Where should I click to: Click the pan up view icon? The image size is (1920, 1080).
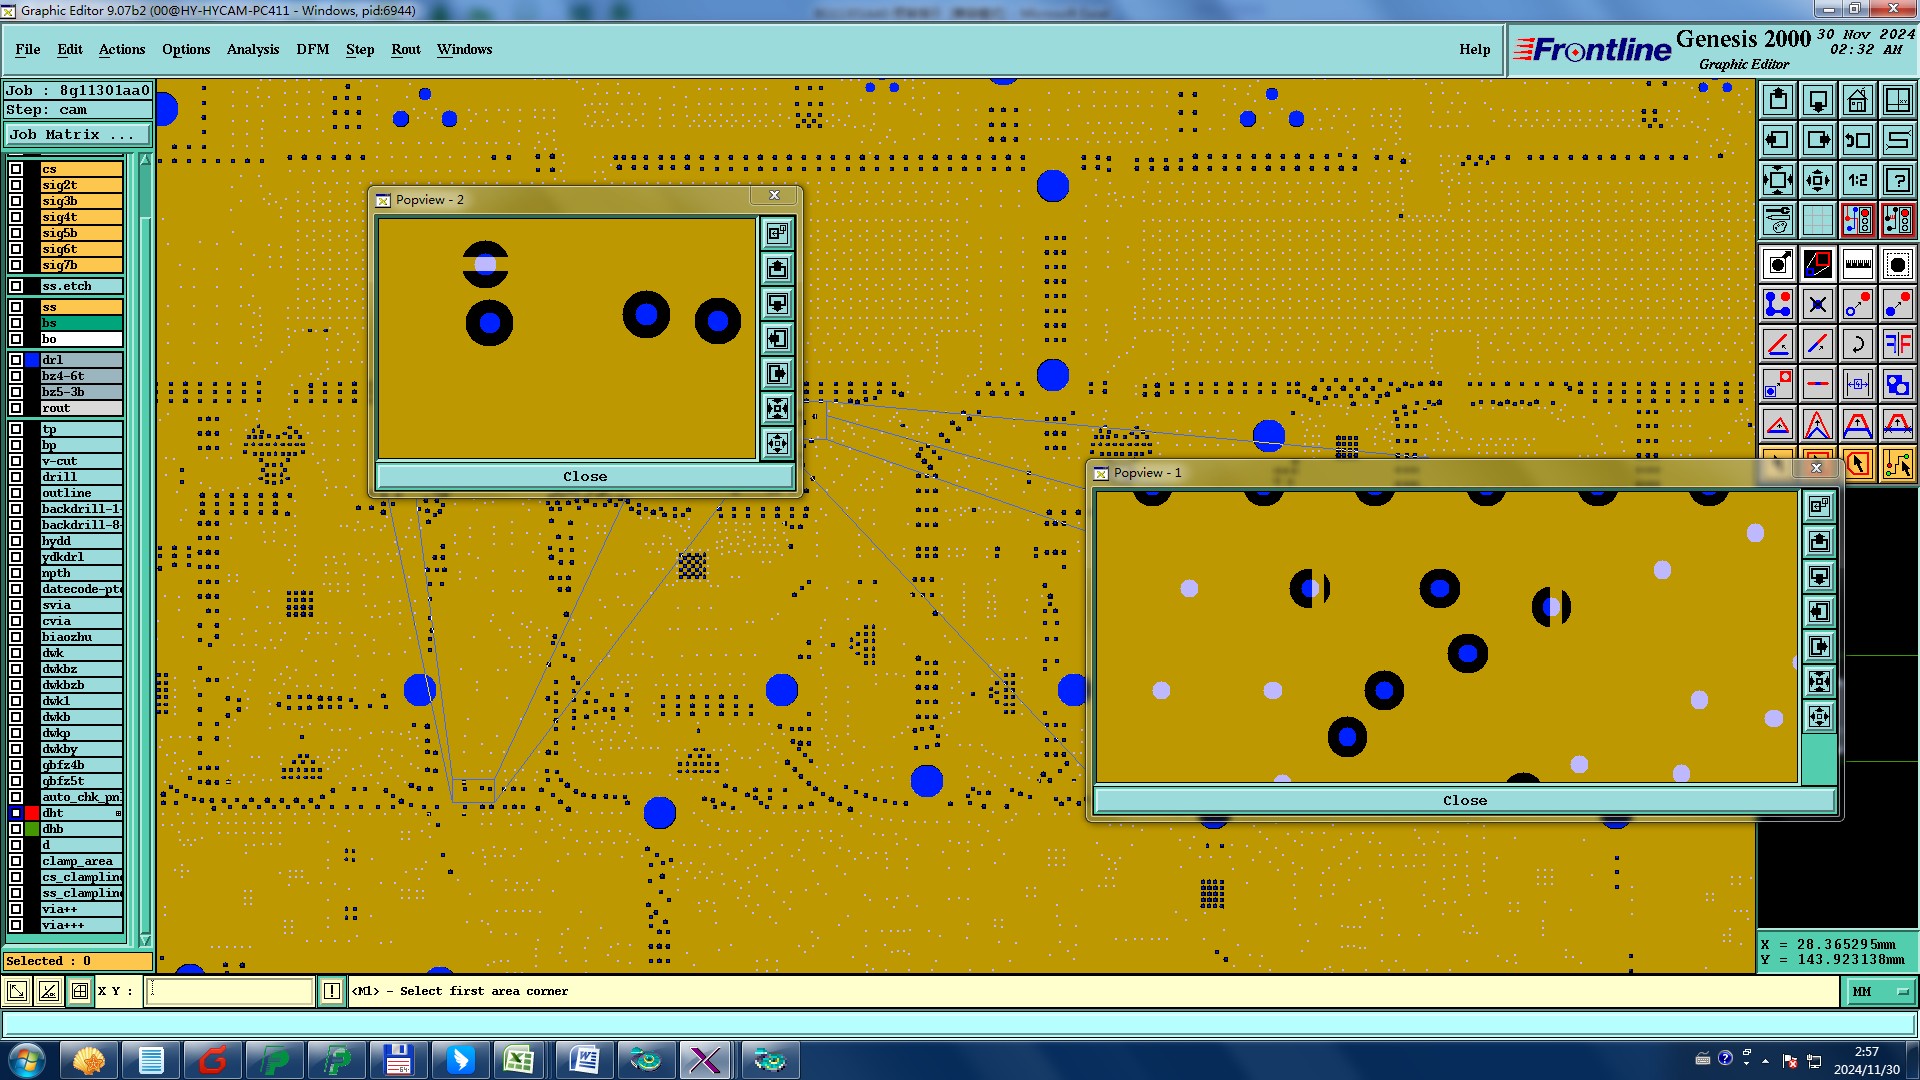click(x=1778, y=100)
